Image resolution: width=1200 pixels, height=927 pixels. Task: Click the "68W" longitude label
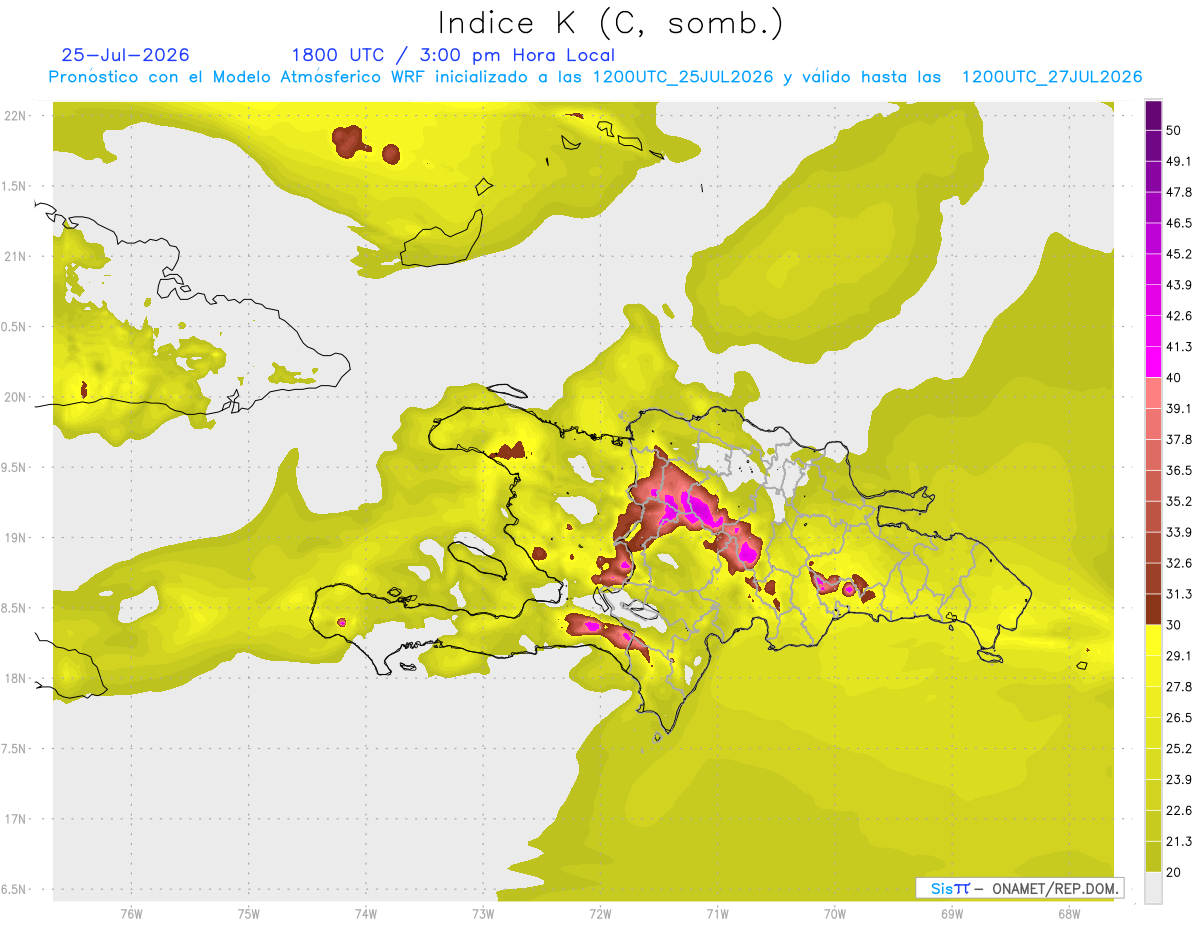[1069, 914]
